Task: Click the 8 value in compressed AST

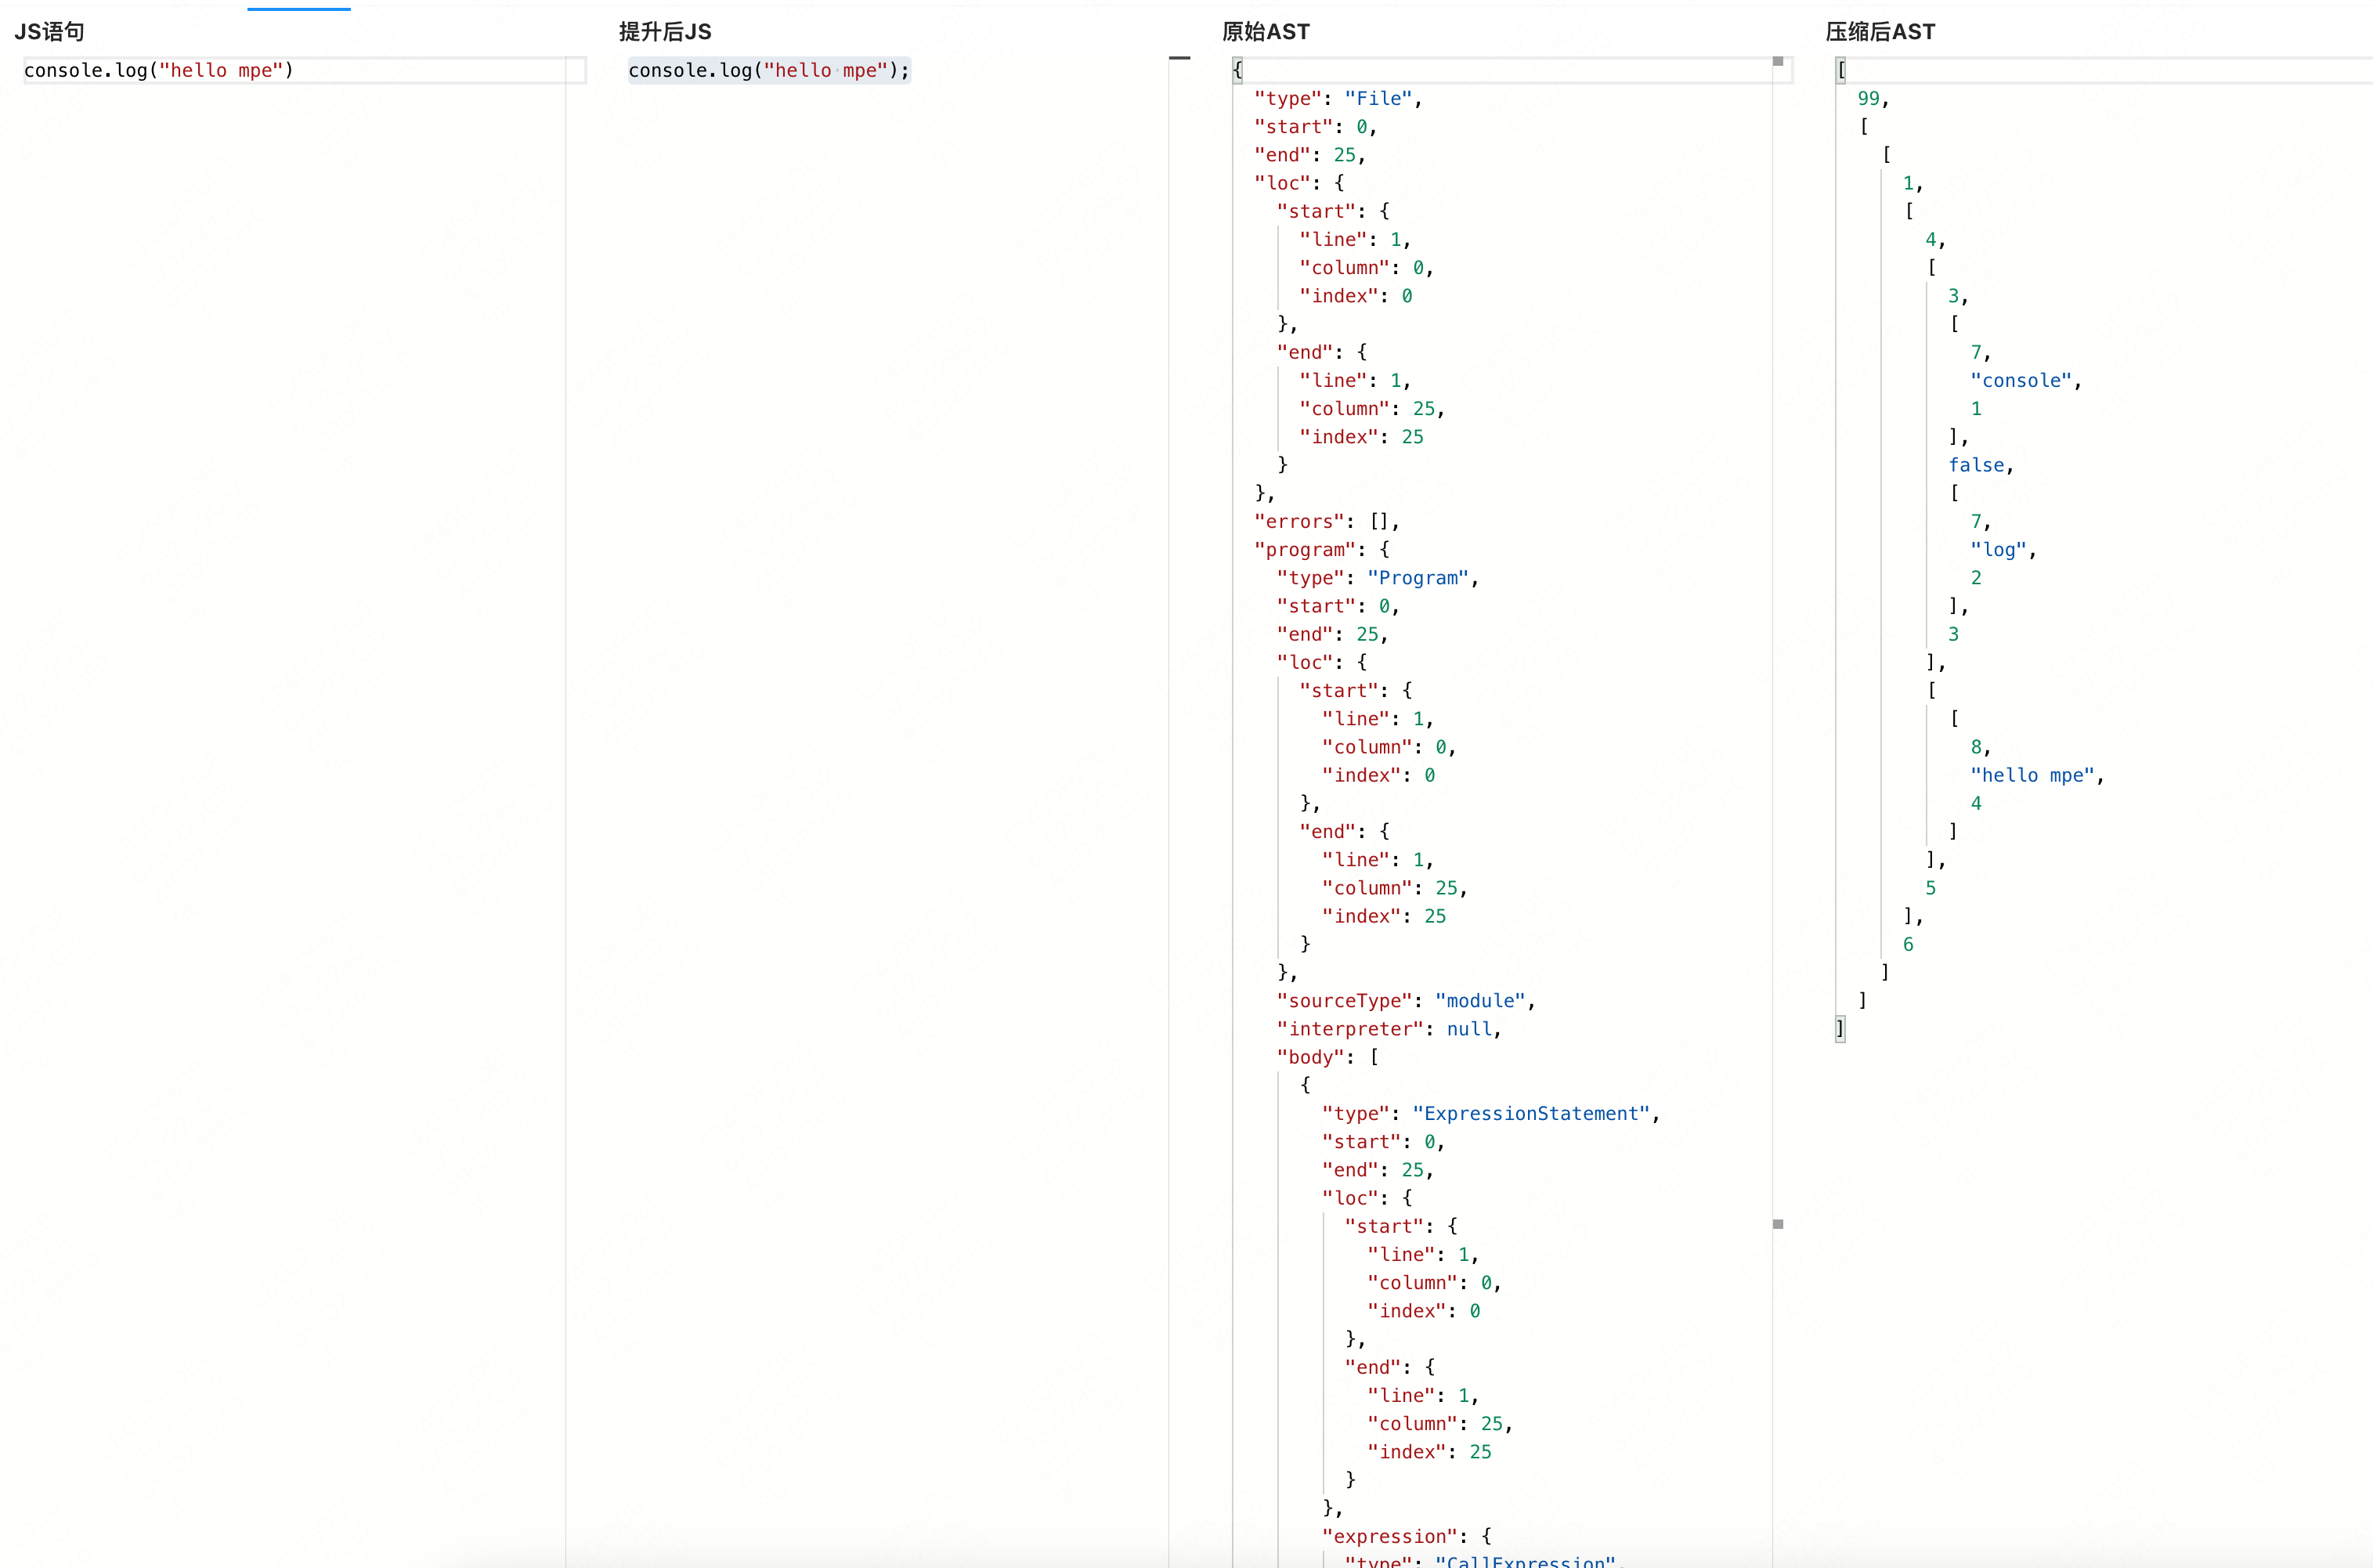Action: (x=1976, y=747)
